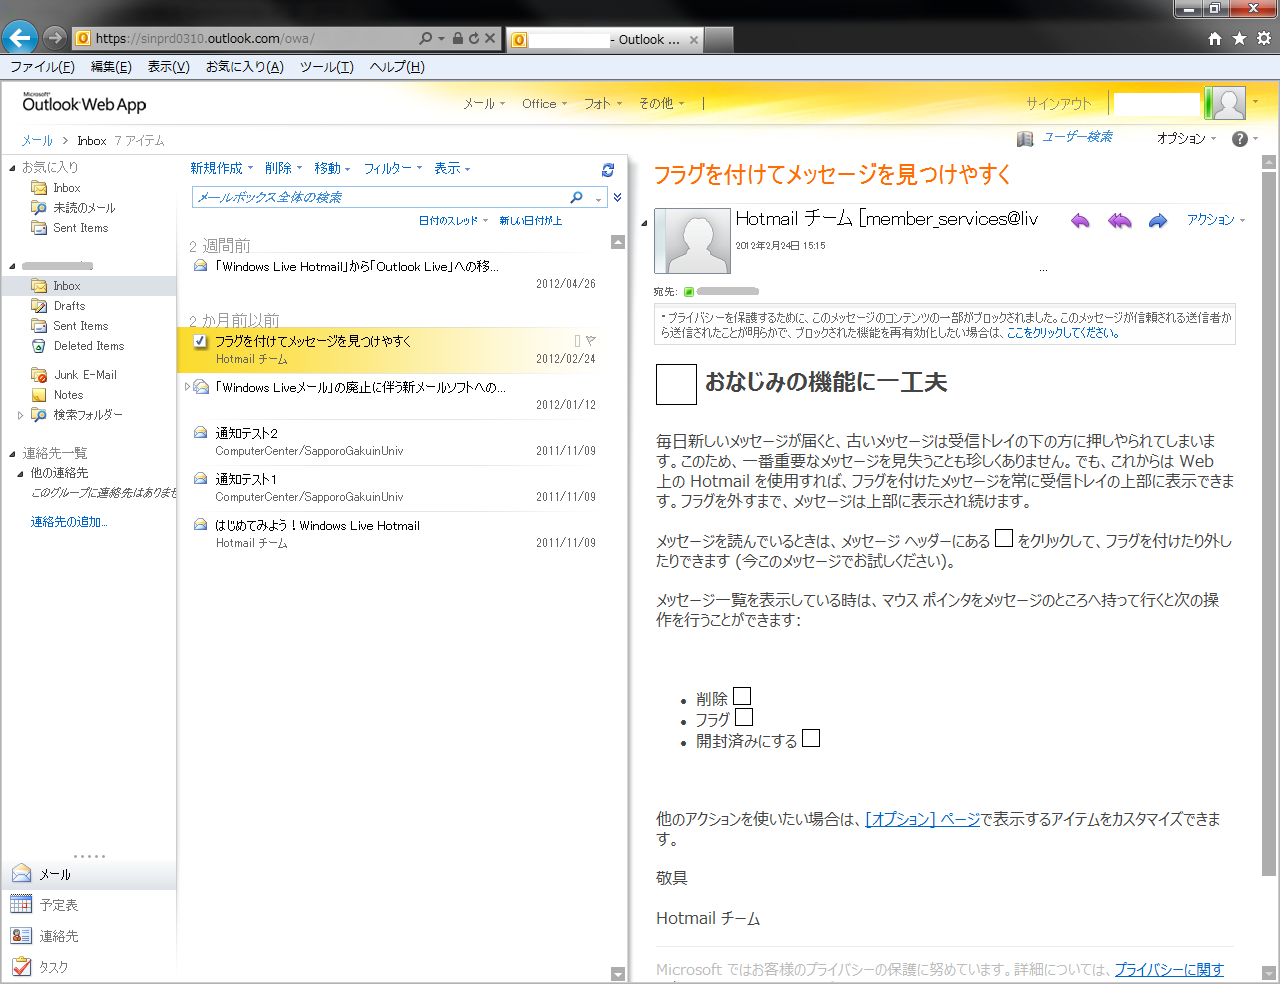
Task: Click the refresh icon above the message list
Action: coord(608,169)
